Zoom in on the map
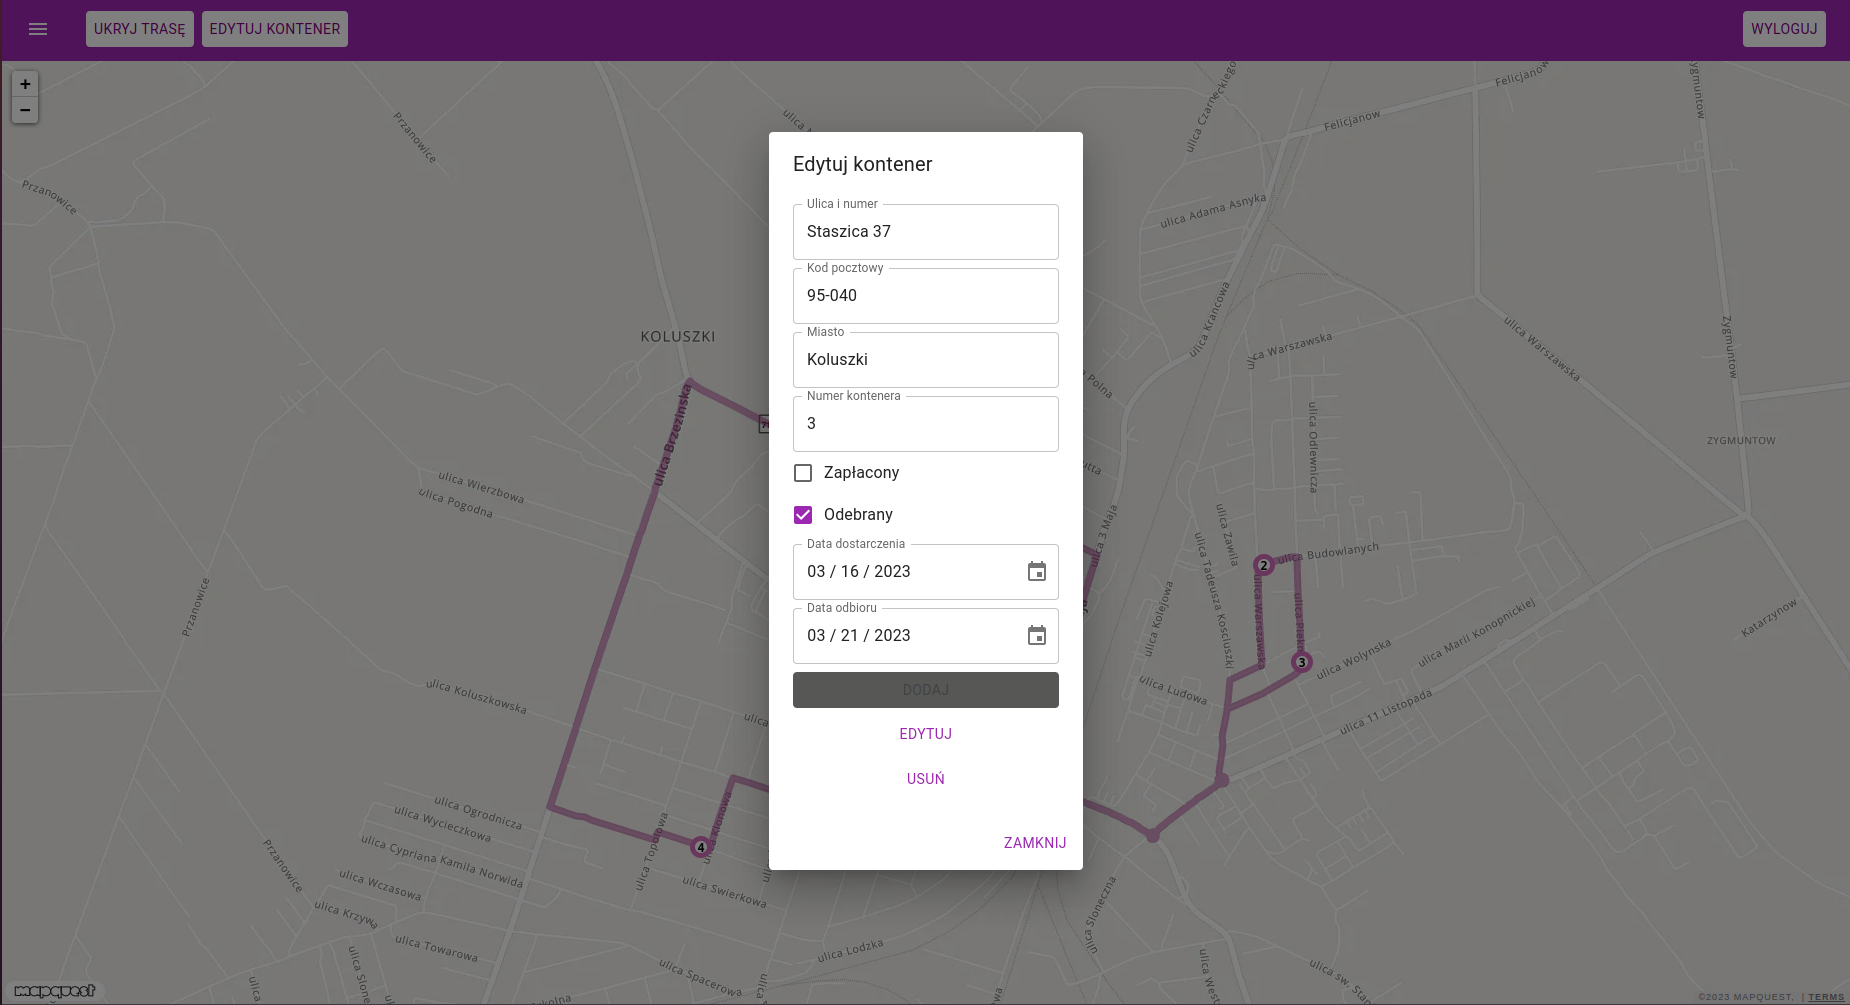The width and height of the screenshot is (1850, 1005). tap(25, 84)
